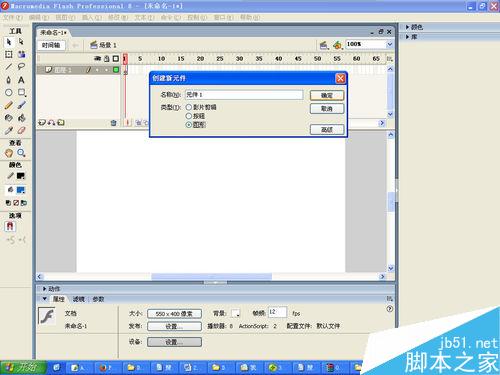Viewport: 500px width, 375px height.
Task: Click the 高级 button
Action: coord(327,130)
